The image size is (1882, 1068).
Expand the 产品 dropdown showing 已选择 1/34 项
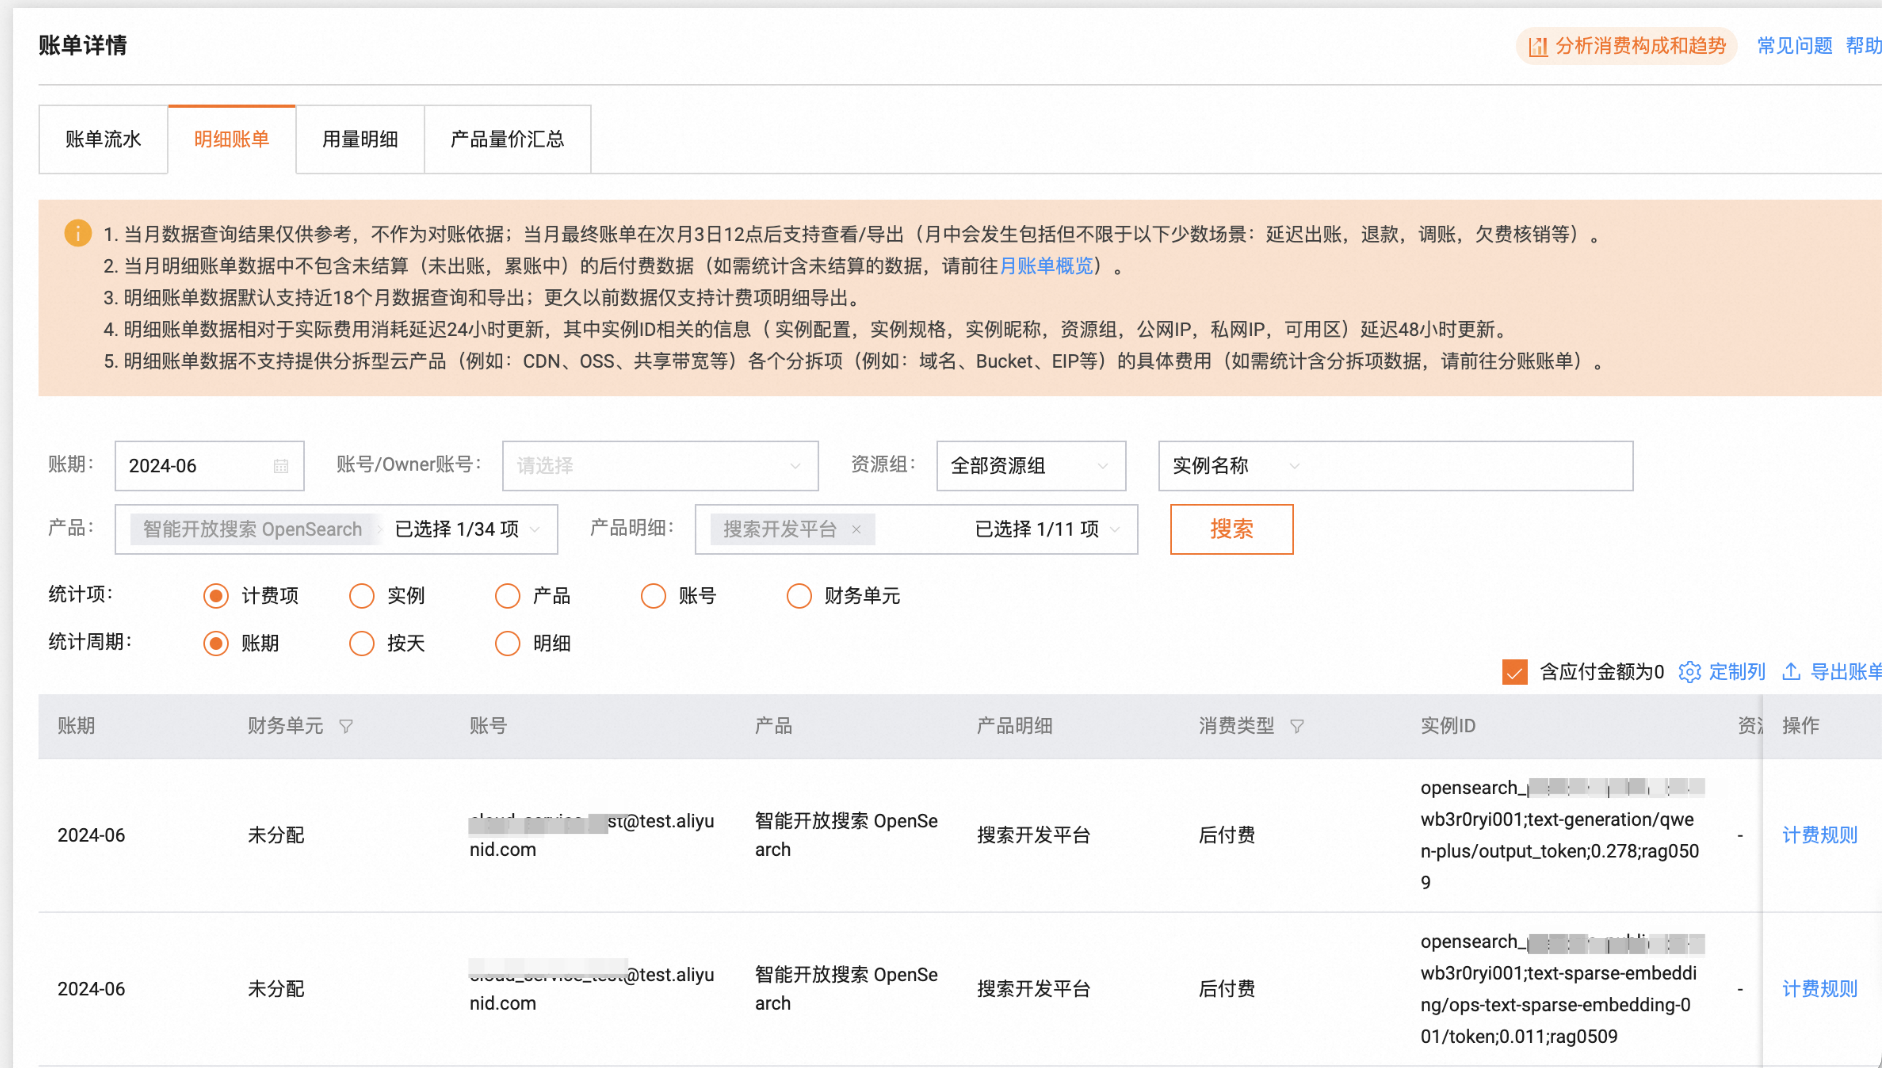click(336, 529)
